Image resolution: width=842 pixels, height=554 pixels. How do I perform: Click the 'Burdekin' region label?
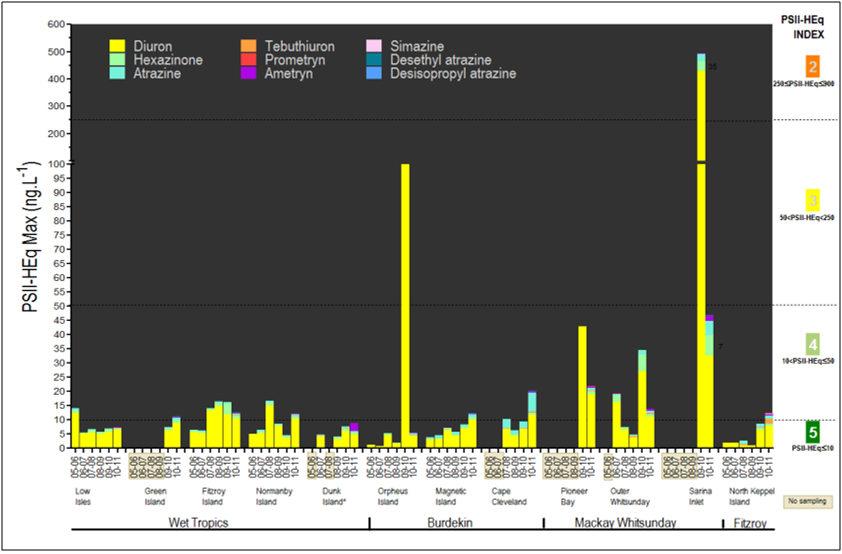450,522
